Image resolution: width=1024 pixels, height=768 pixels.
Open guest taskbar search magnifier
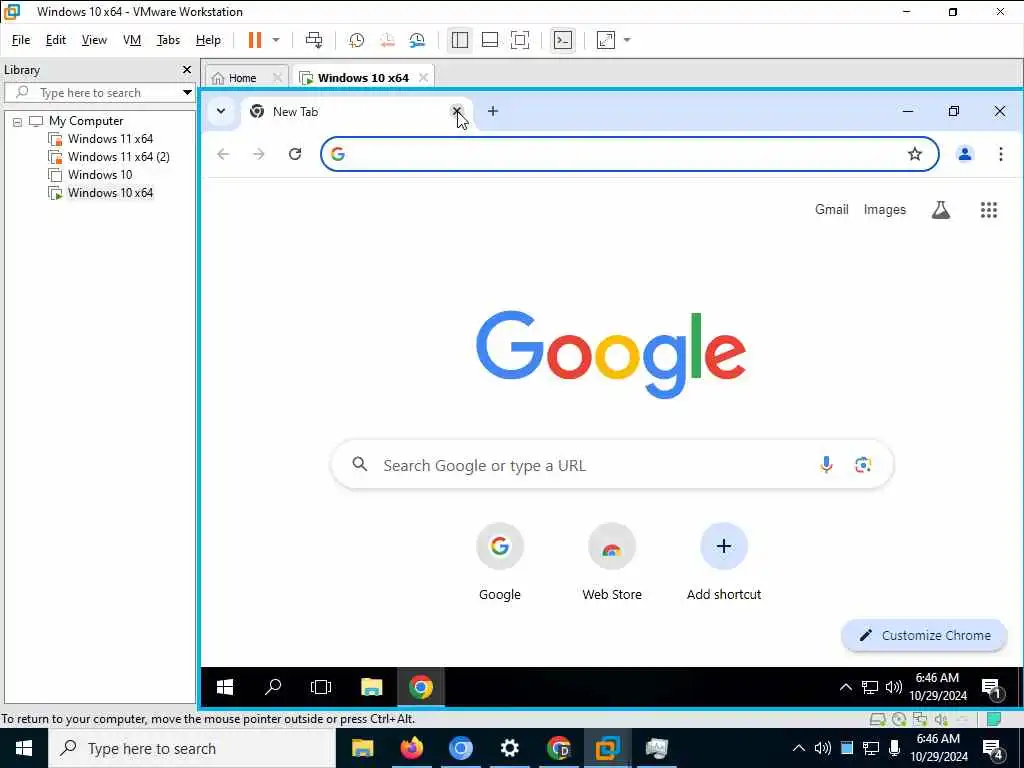click(x=273, y=687)
